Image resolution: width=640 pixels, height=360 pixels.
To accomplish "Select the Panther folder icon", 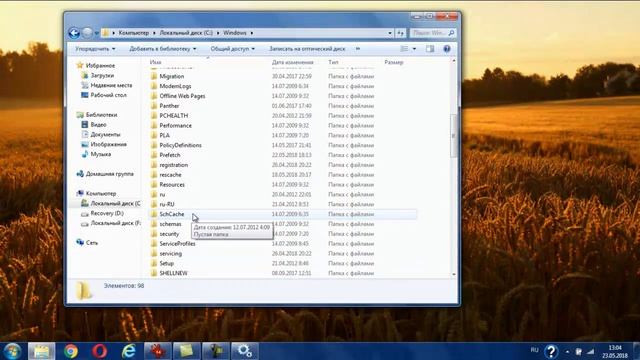I will [154, 106].
